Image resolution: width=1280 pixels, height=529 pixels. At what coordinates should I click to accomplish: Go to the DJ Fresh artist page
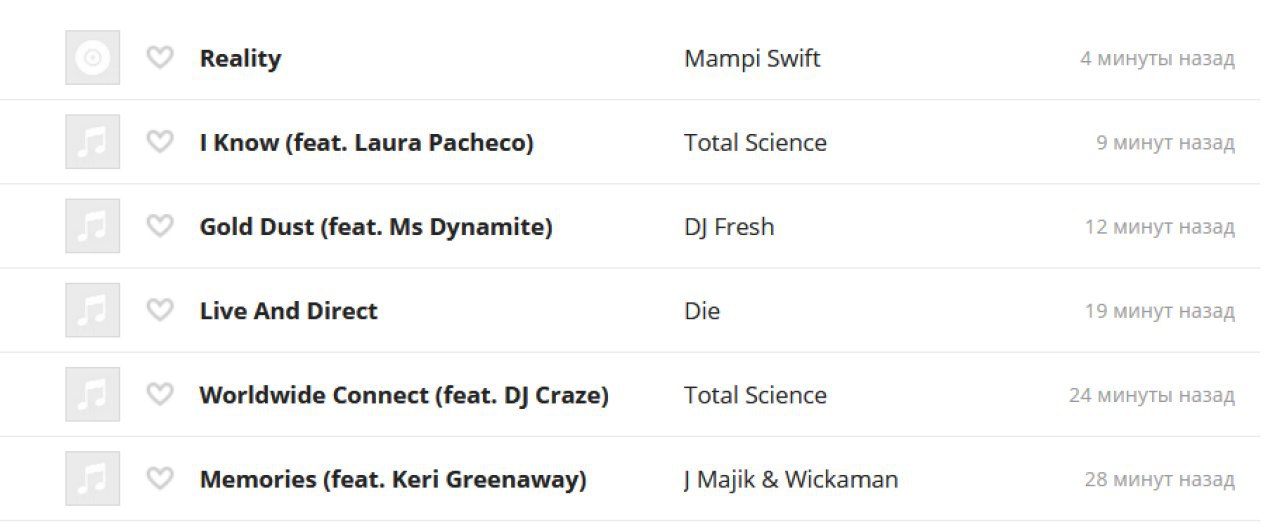coord(729,227)
